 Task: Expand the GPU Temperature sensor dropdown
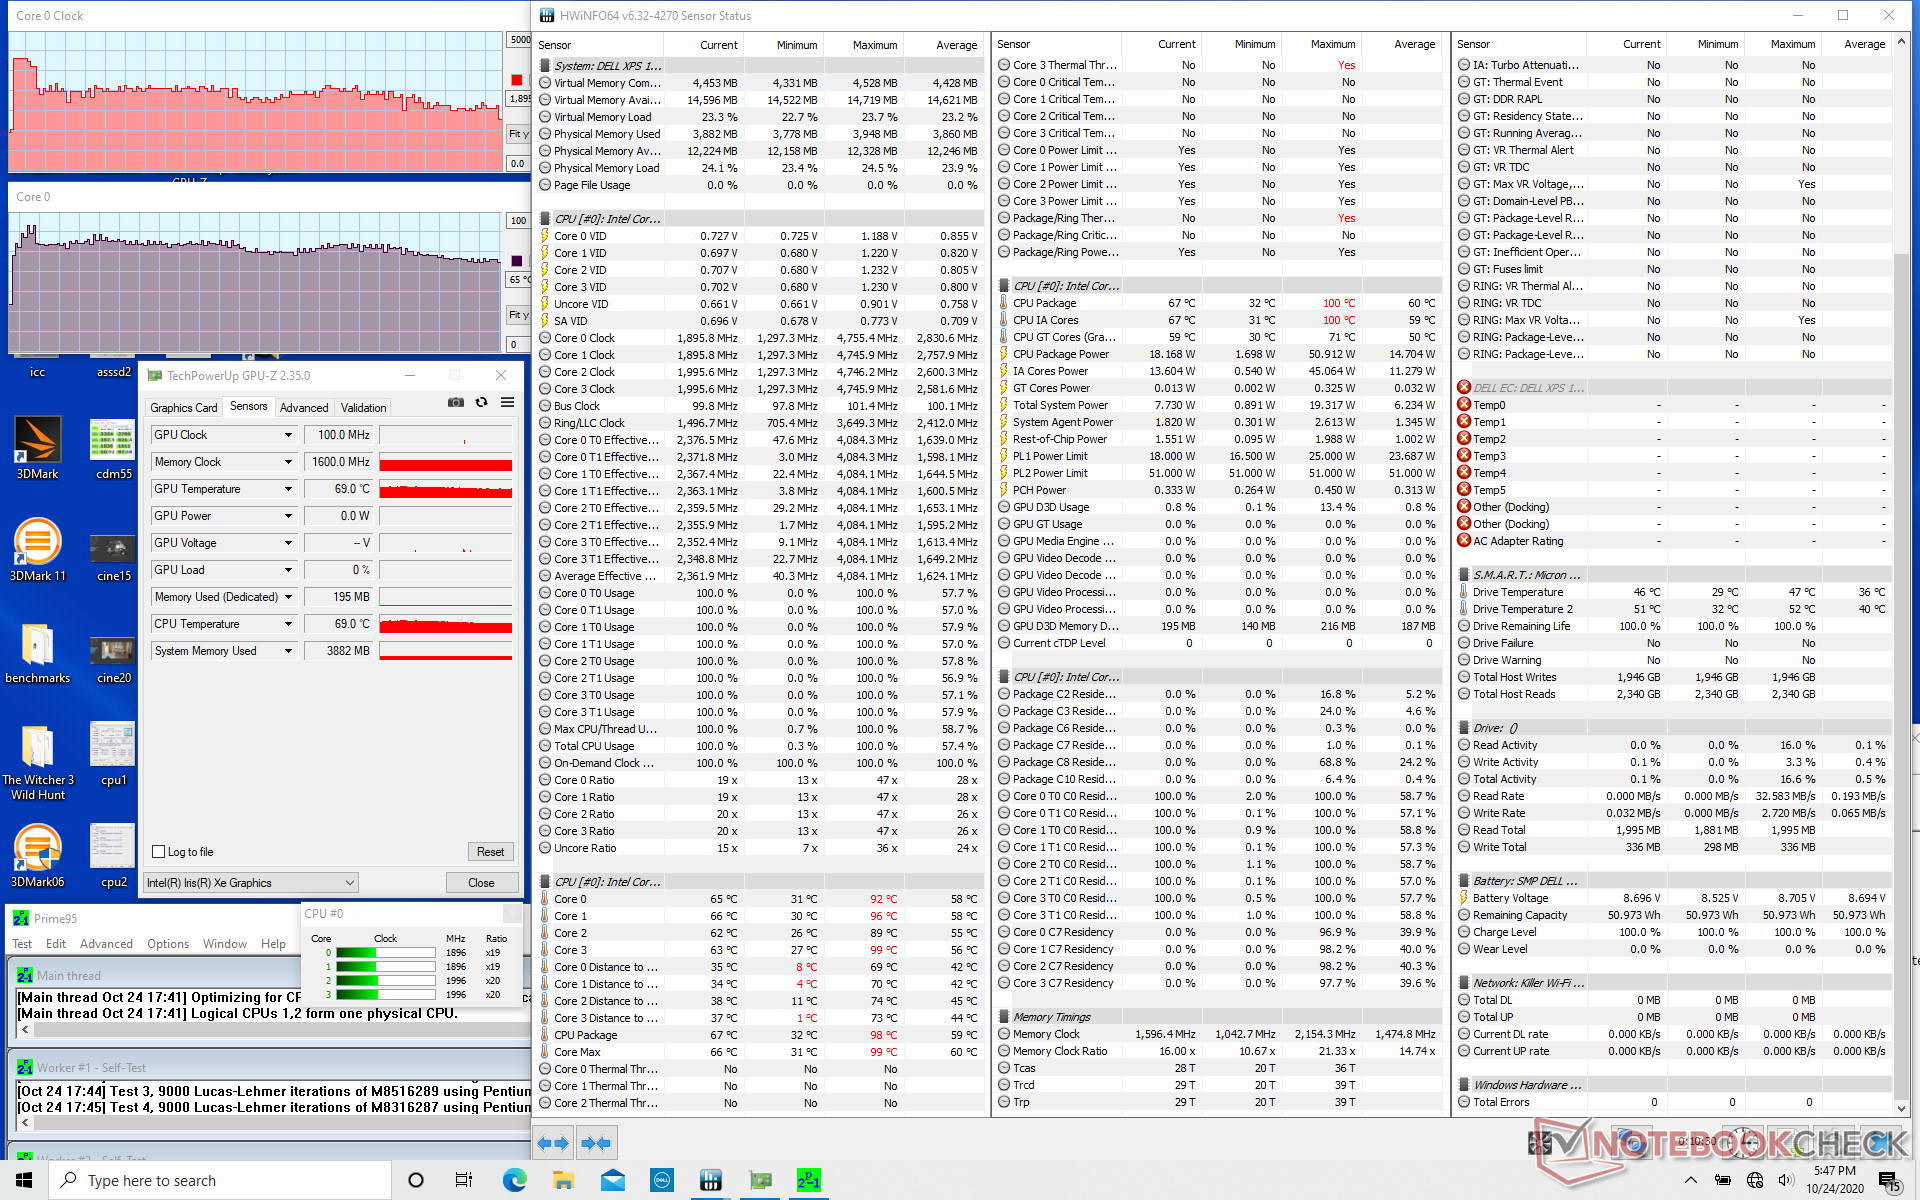click(x=288, y=489)
